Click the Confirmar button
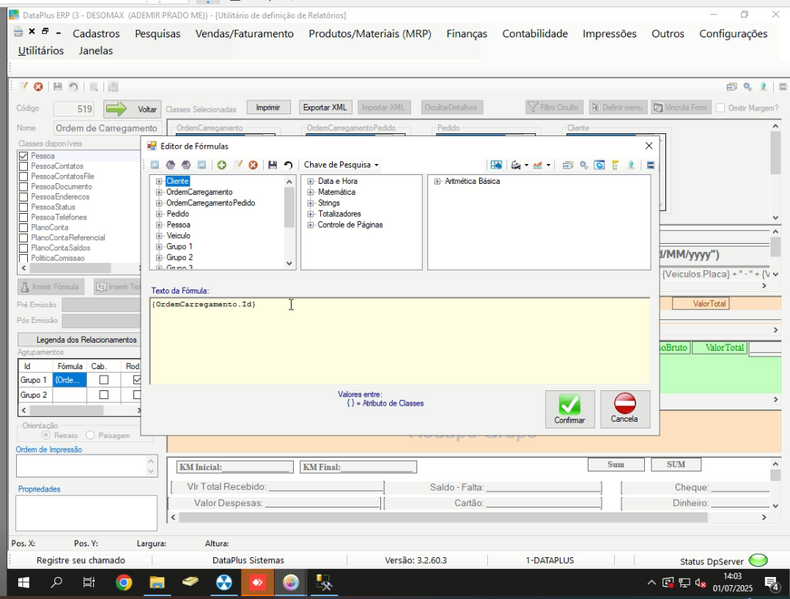 click(570, 409)
